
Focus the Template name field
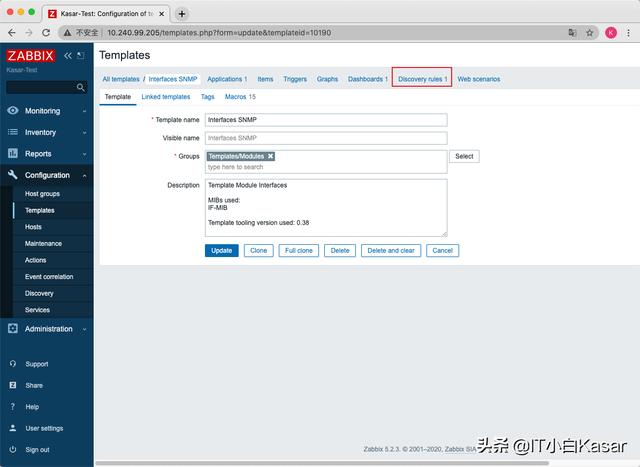pyautogui.click(x=326, y=120)
